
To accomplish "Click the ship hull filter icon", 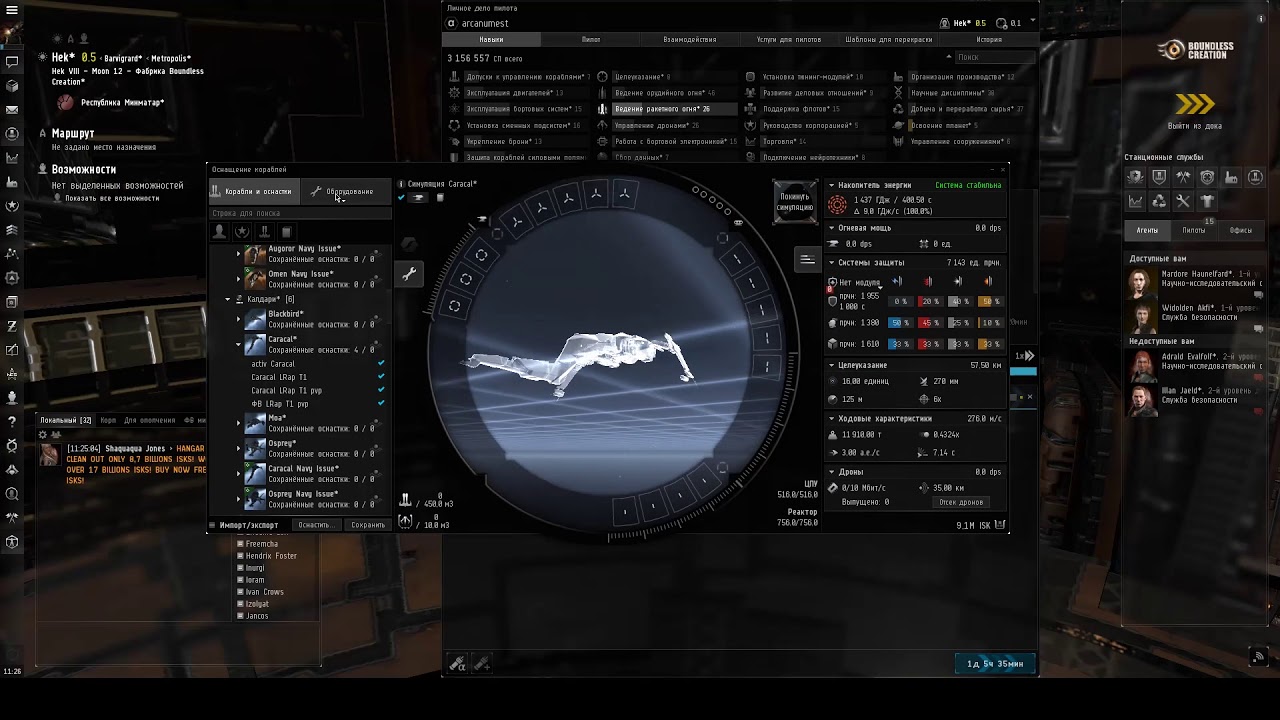I will tap(264, 232).
